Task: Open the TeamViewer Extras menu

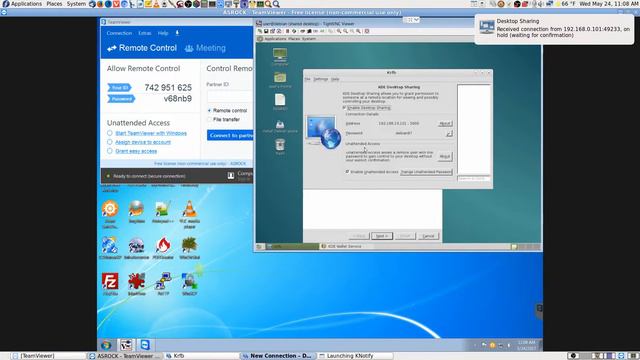Action: pyautogui.click(x=144, y=33)
